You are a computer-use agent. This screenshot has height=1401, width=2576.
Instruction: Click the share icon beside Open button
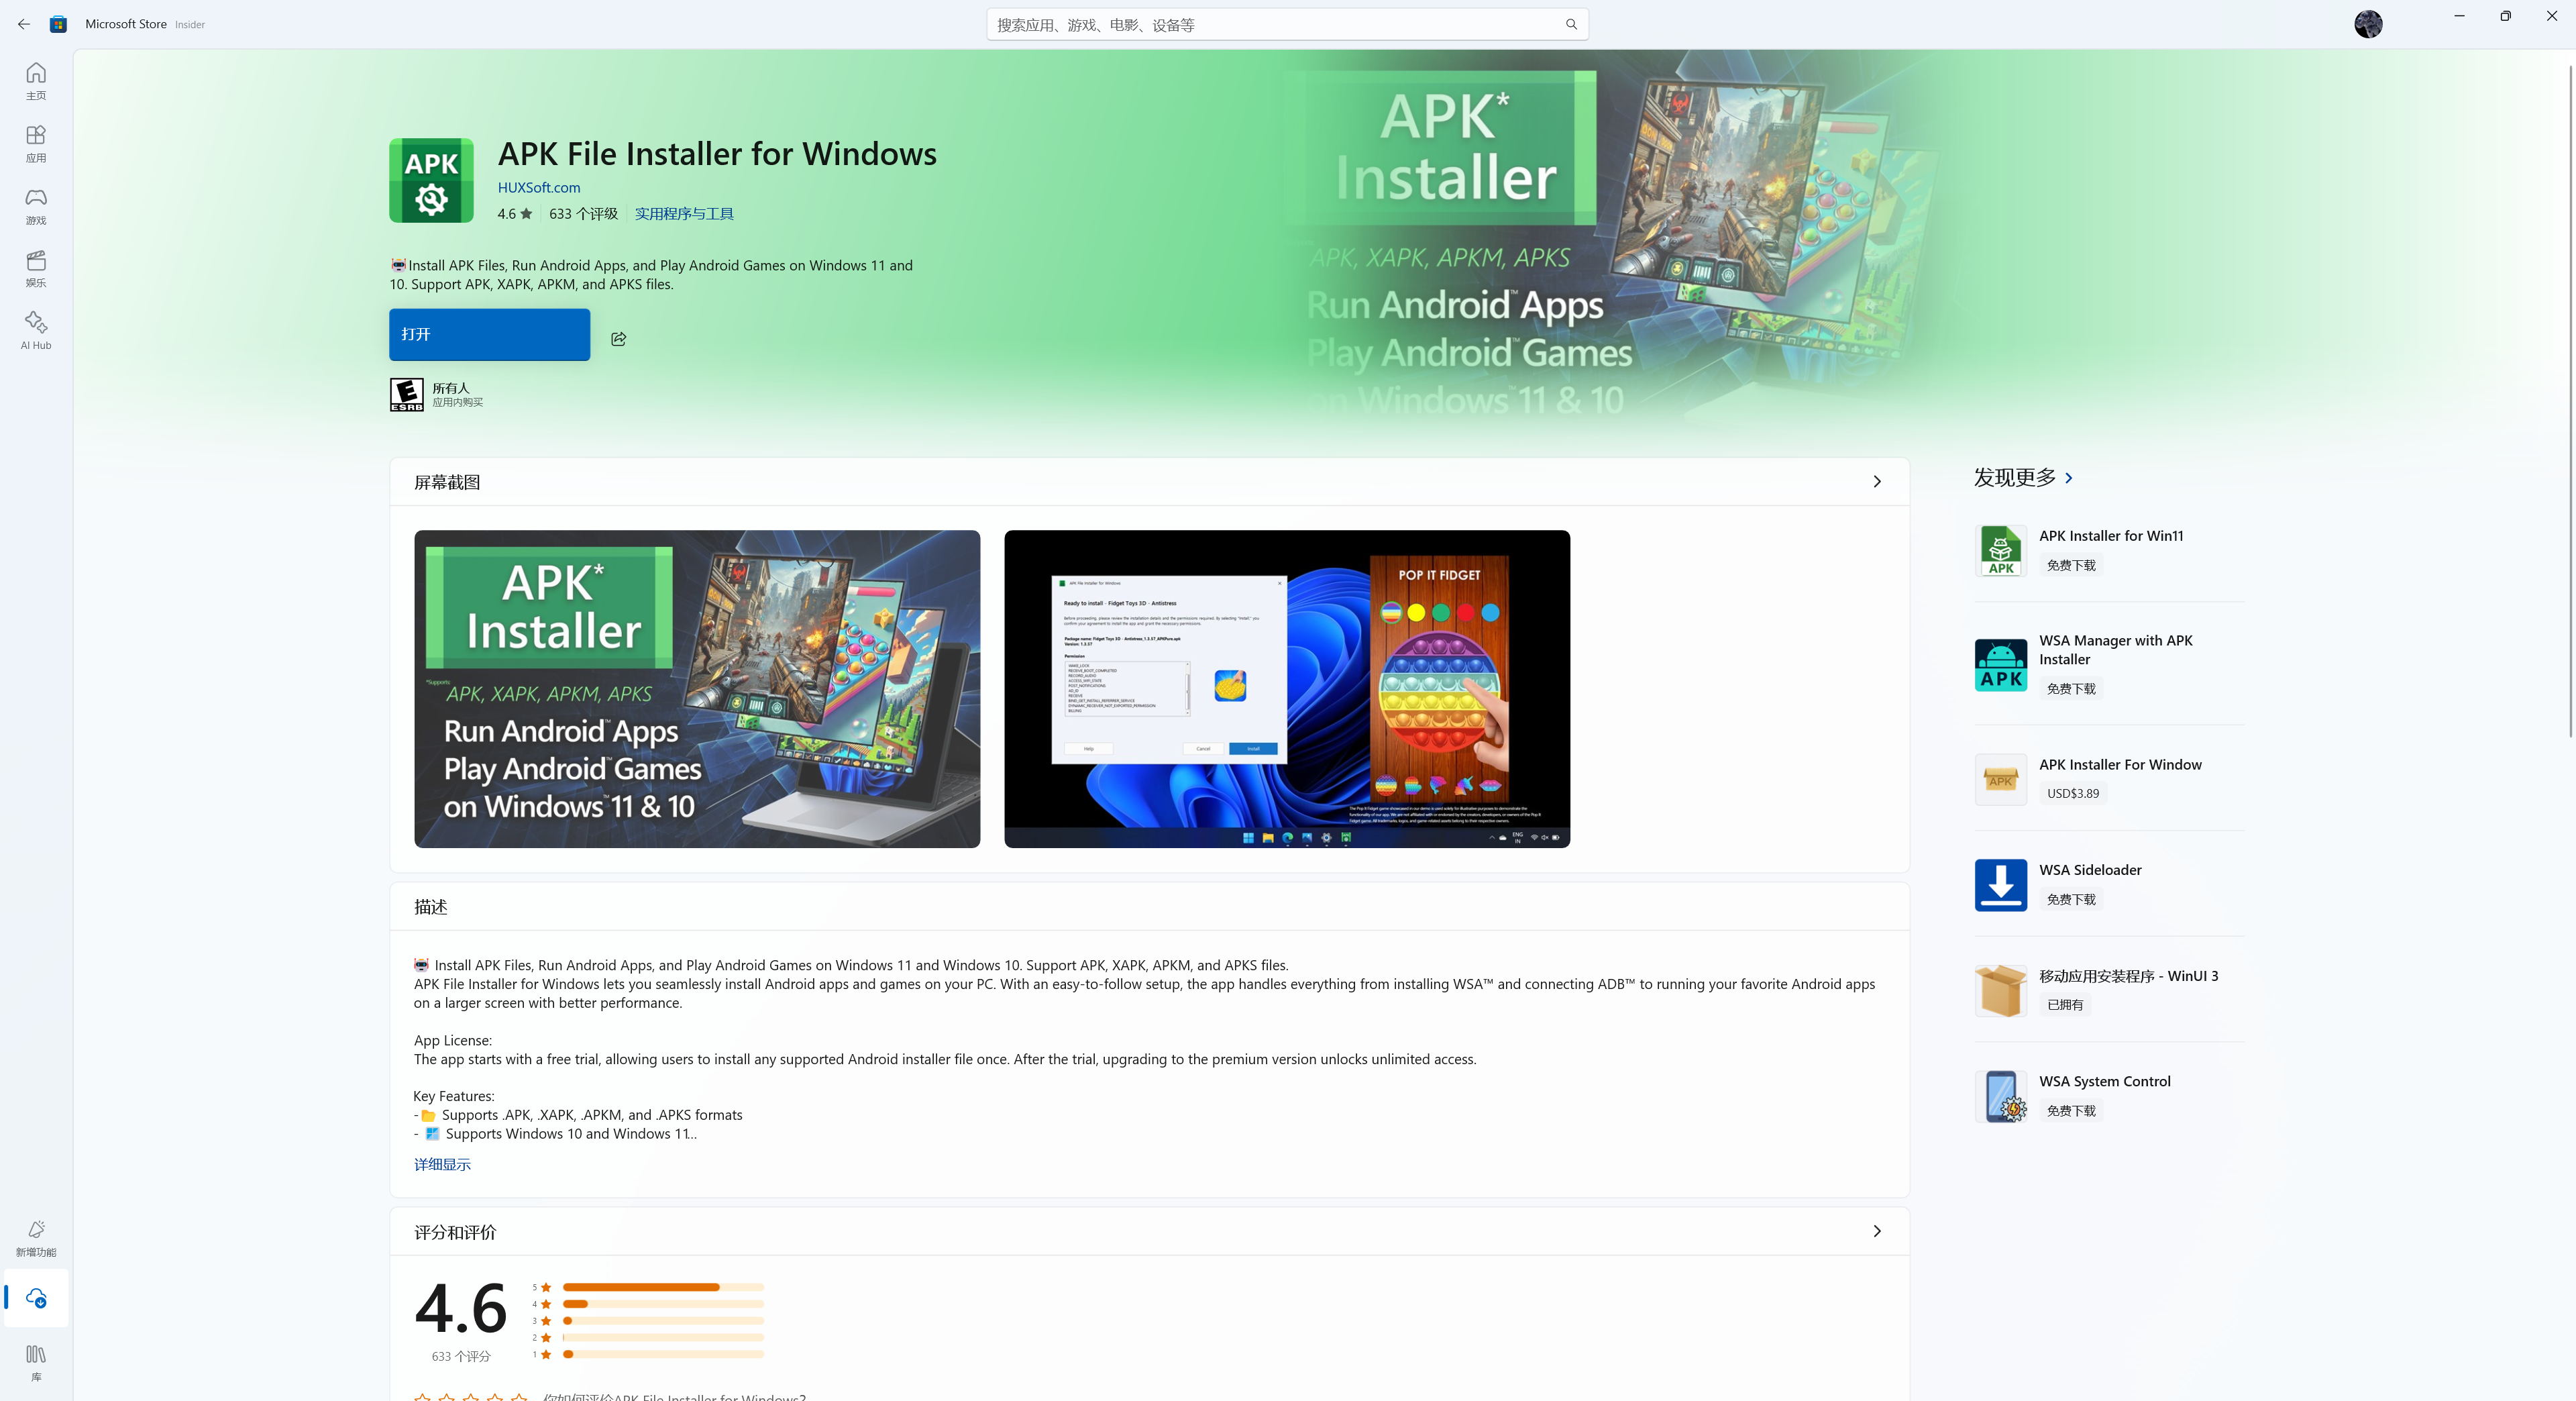click(618, 339)
